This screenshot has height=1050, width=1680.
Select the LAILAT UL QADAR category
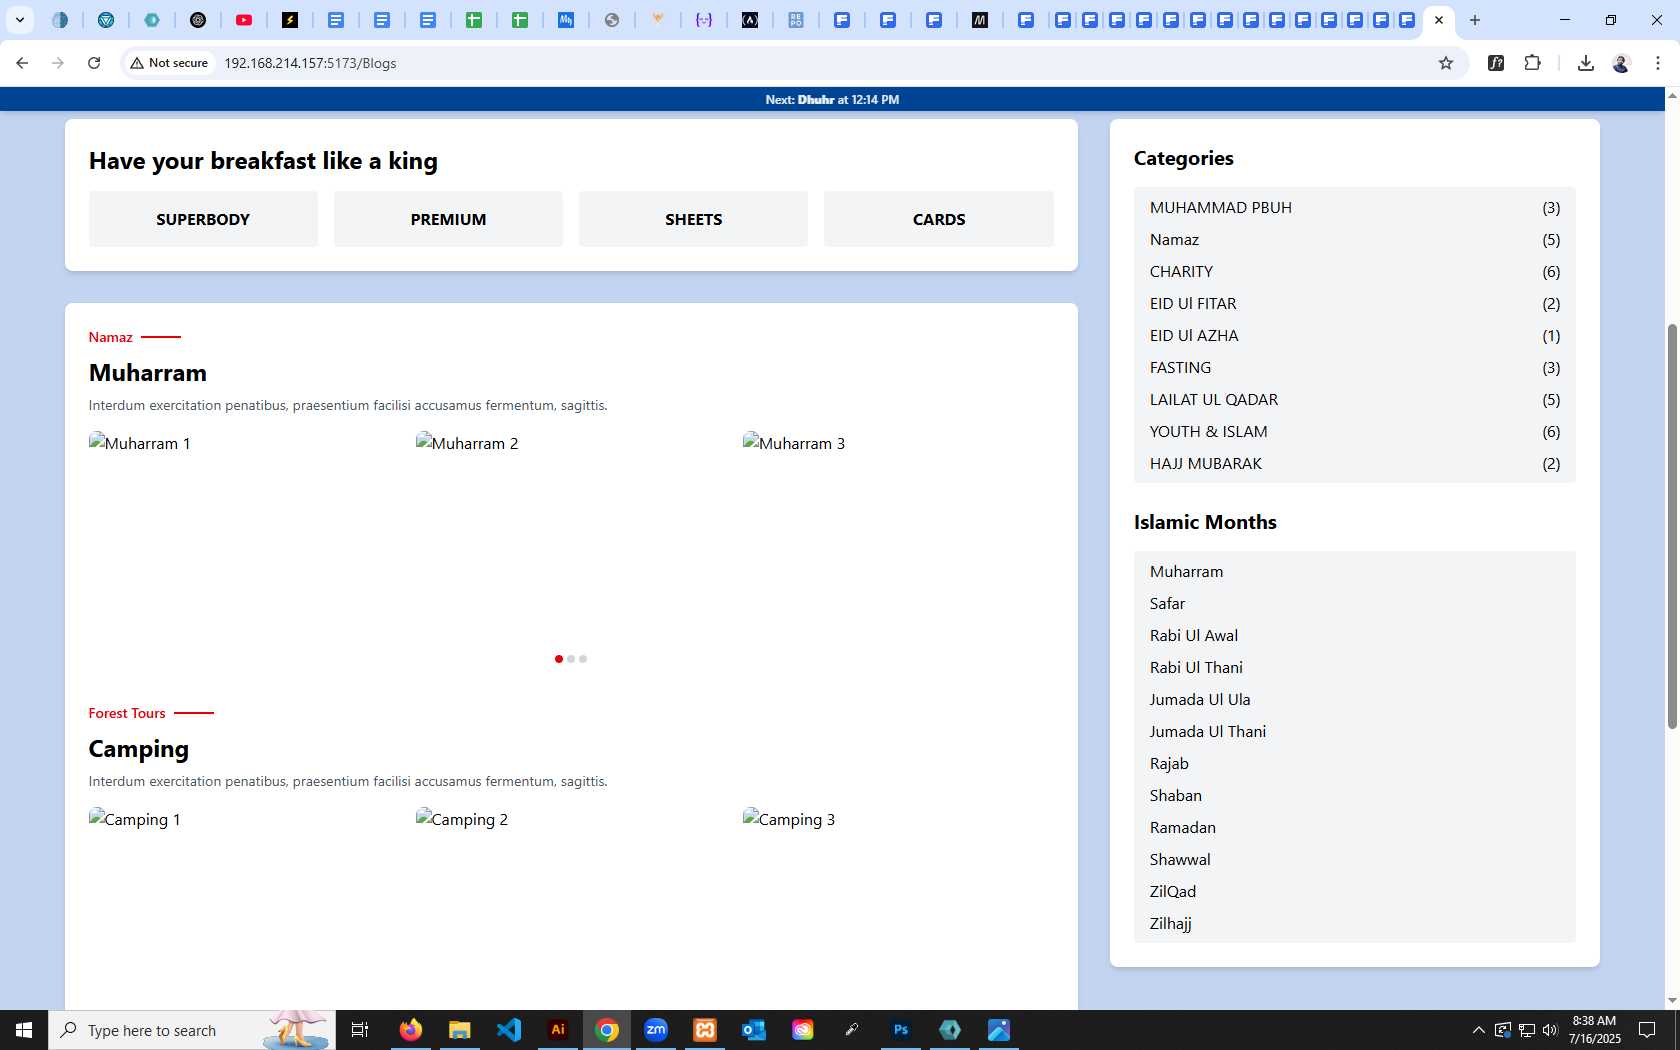[1355, 400]
